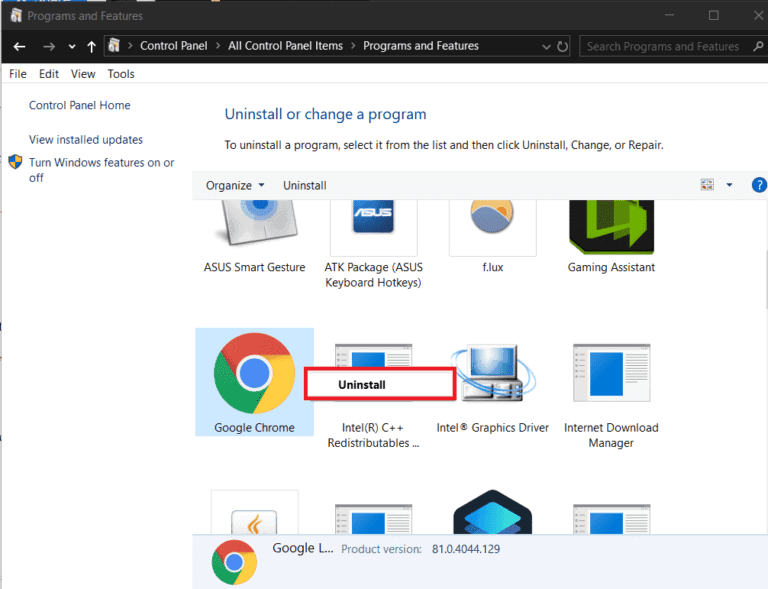The height and width of the screenshot is (589, 768).
Task: Click the ASUS Smart Gesture label
Action: [254, 267]
